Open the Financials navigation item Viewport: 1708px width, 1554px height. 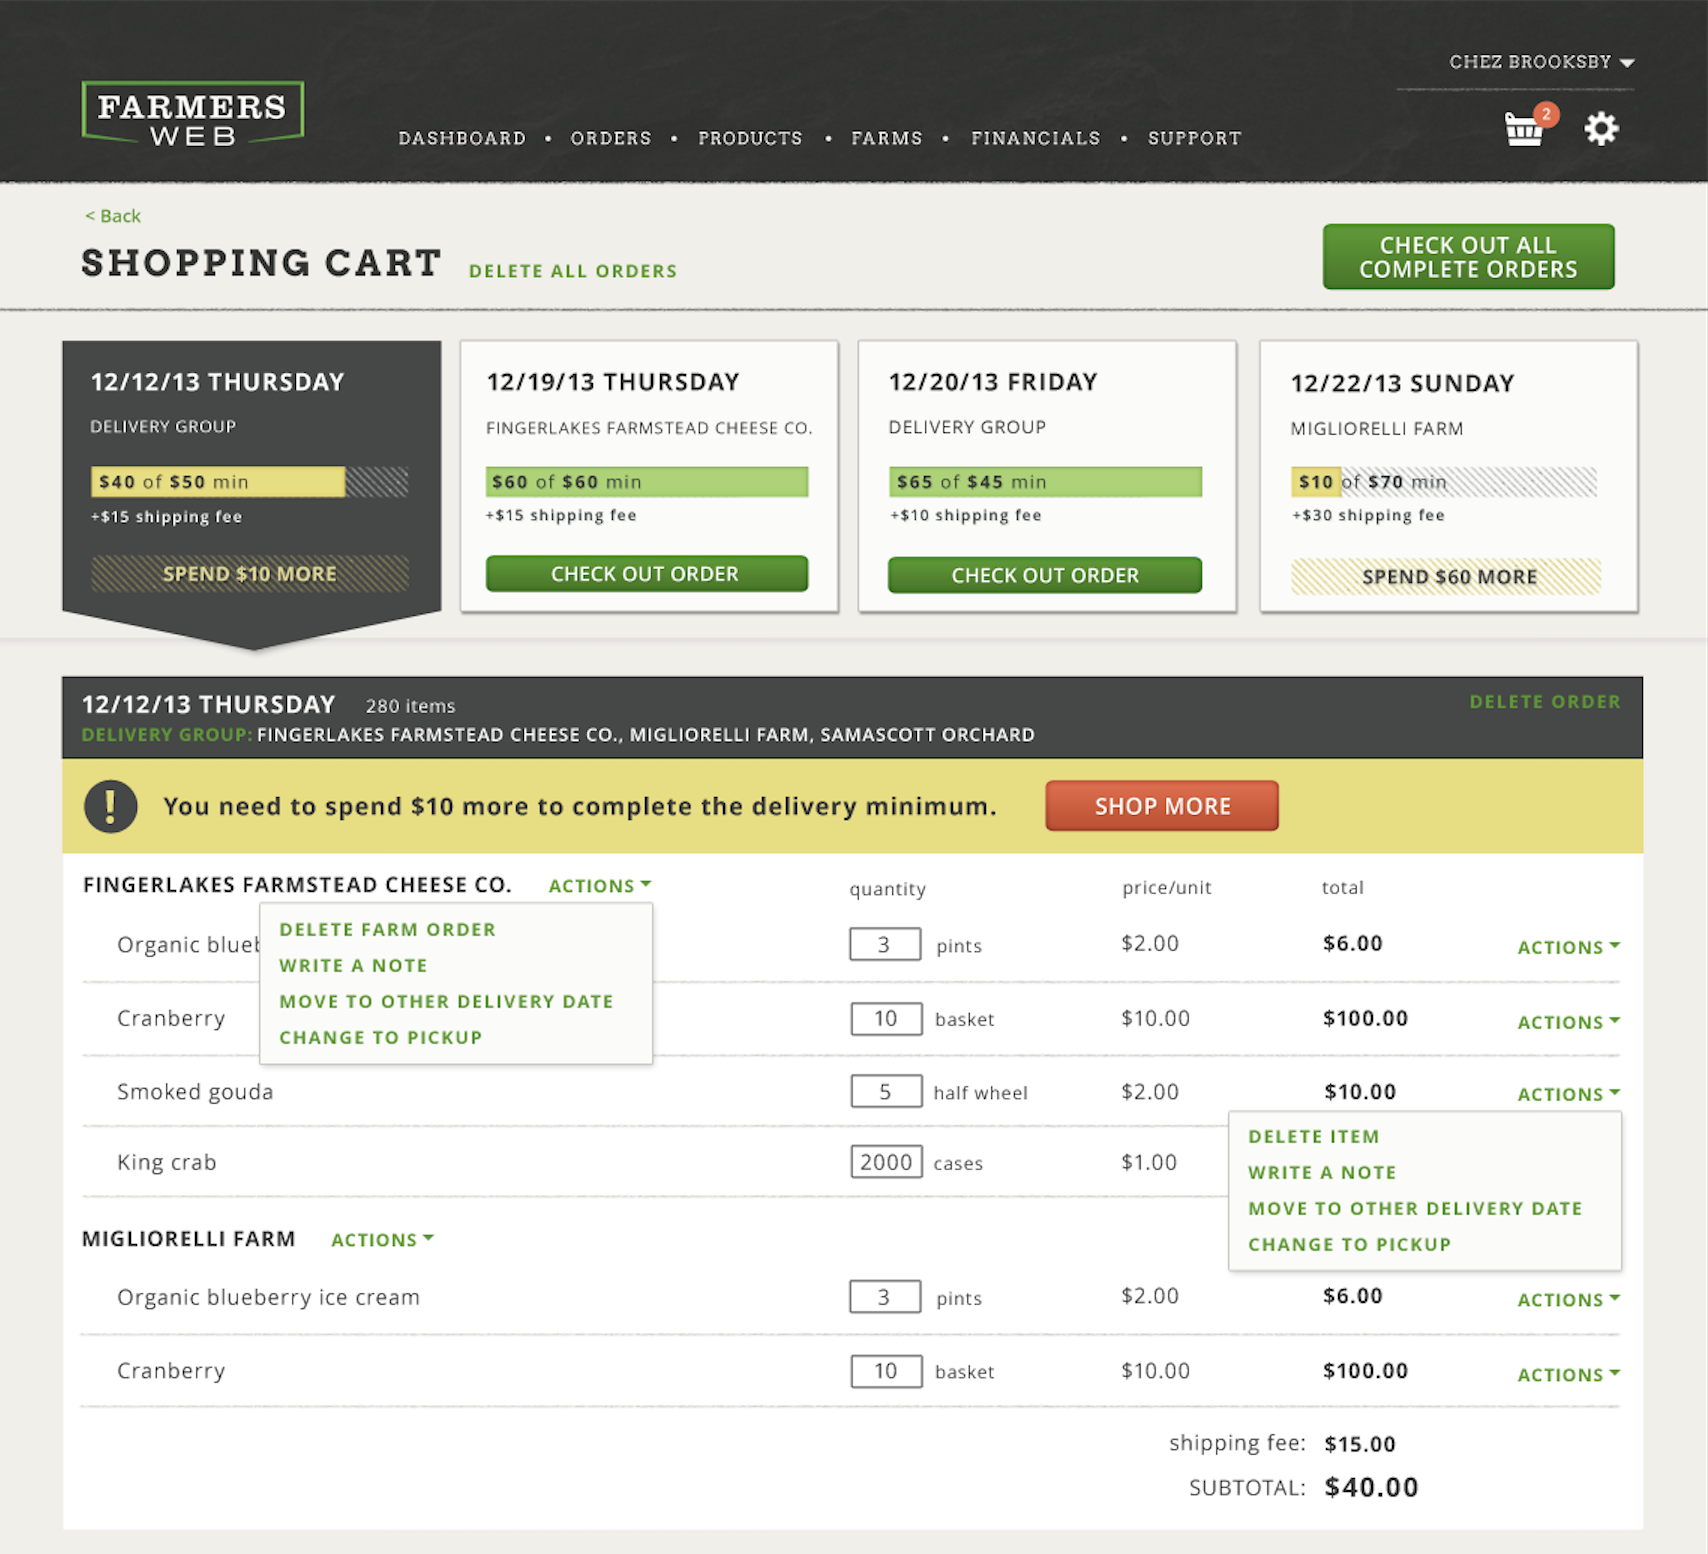coord(1036,138)
